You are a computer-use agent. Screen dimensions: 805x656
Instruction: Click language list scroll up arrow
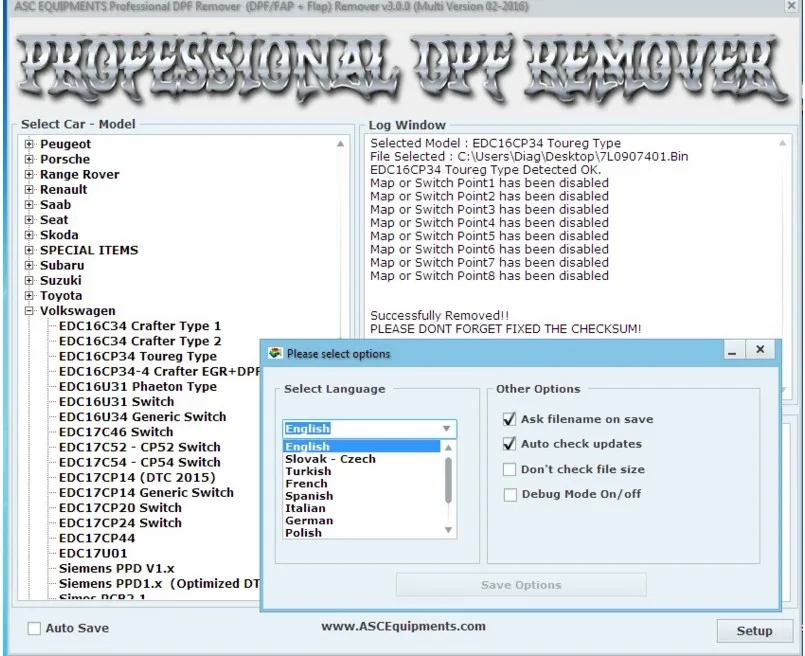click(x=448, y=448)
